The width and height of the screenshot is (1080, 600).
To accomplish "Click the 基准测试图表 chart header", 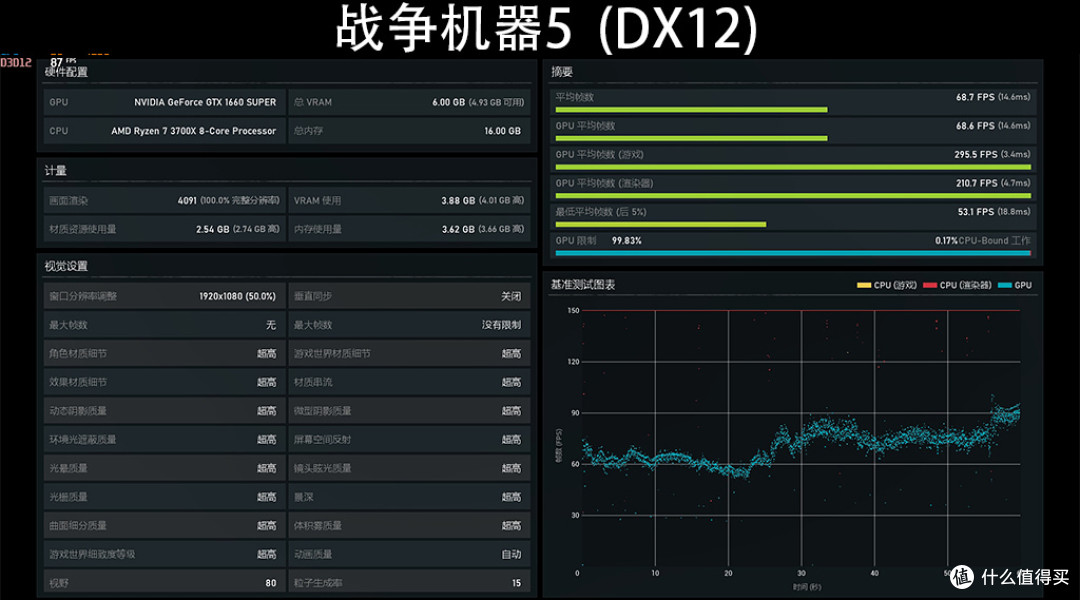I will coord(583,285).
